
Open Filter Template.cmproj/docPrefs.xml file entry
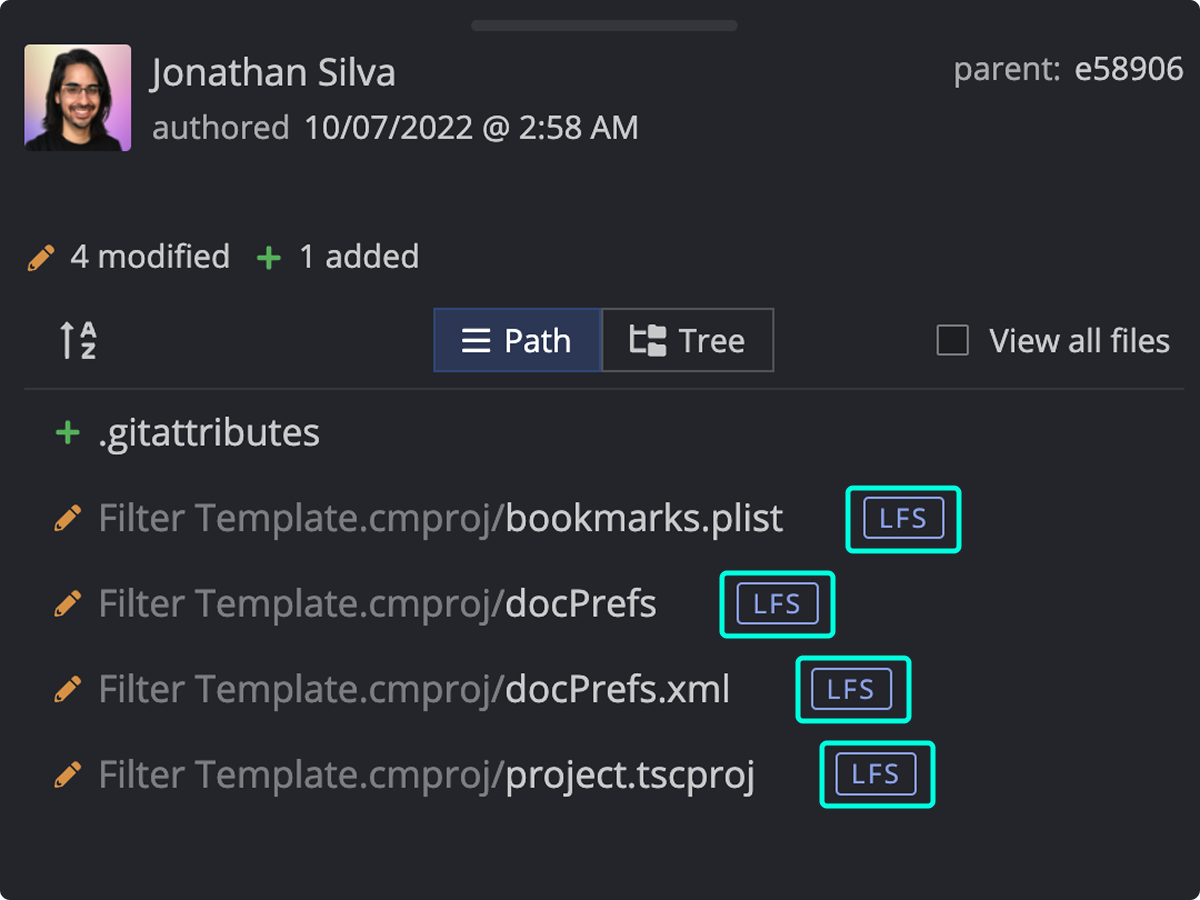pos(414,689)
